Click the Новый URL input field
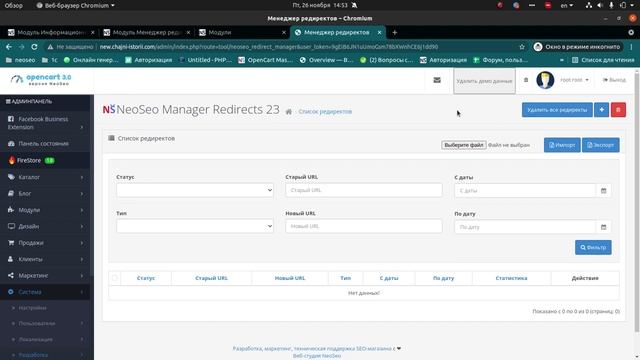The image size is (640, 360). point(364,226)
